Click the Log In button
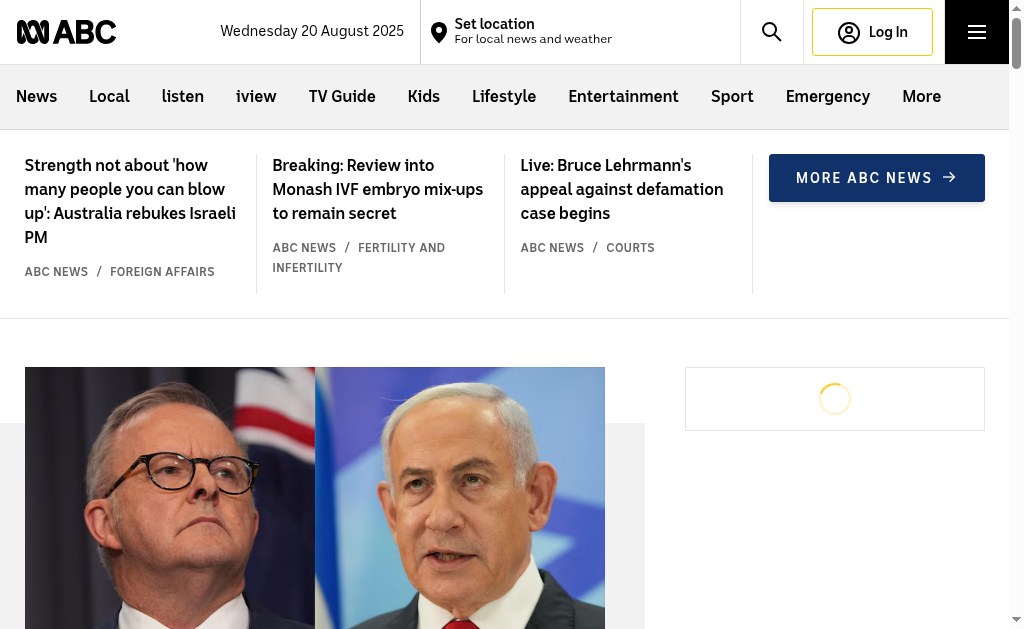This screenshot has width=1024, height=629. [x=872, y=32]
